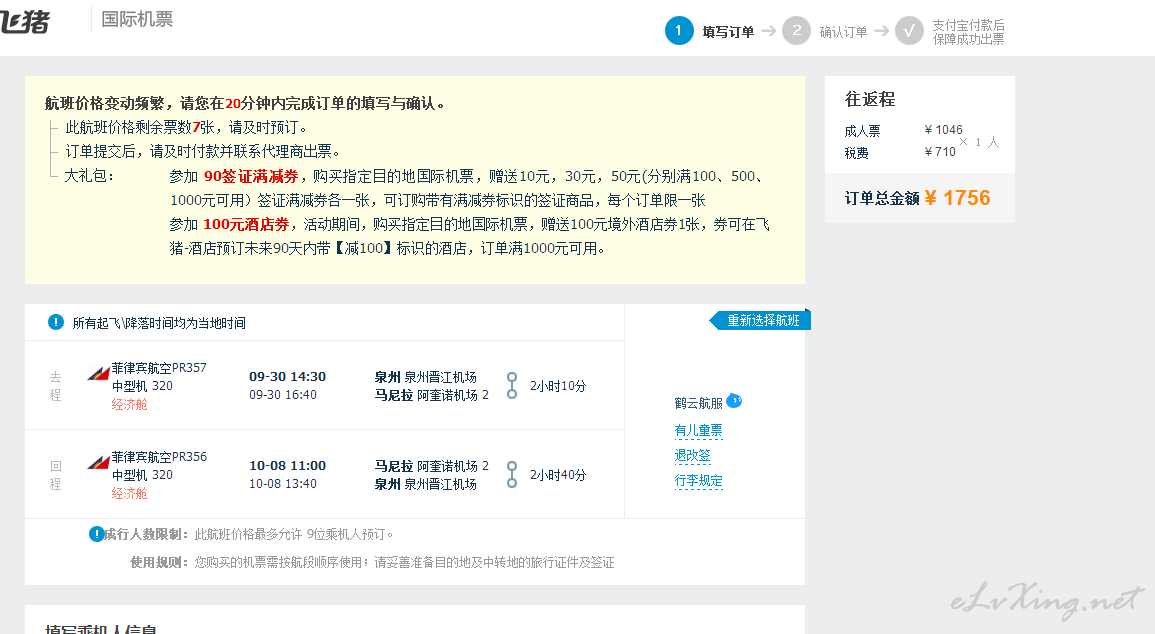Click flight number text 菲律宾航空PR356
1155x634 pixels.
tap(159, 457)
